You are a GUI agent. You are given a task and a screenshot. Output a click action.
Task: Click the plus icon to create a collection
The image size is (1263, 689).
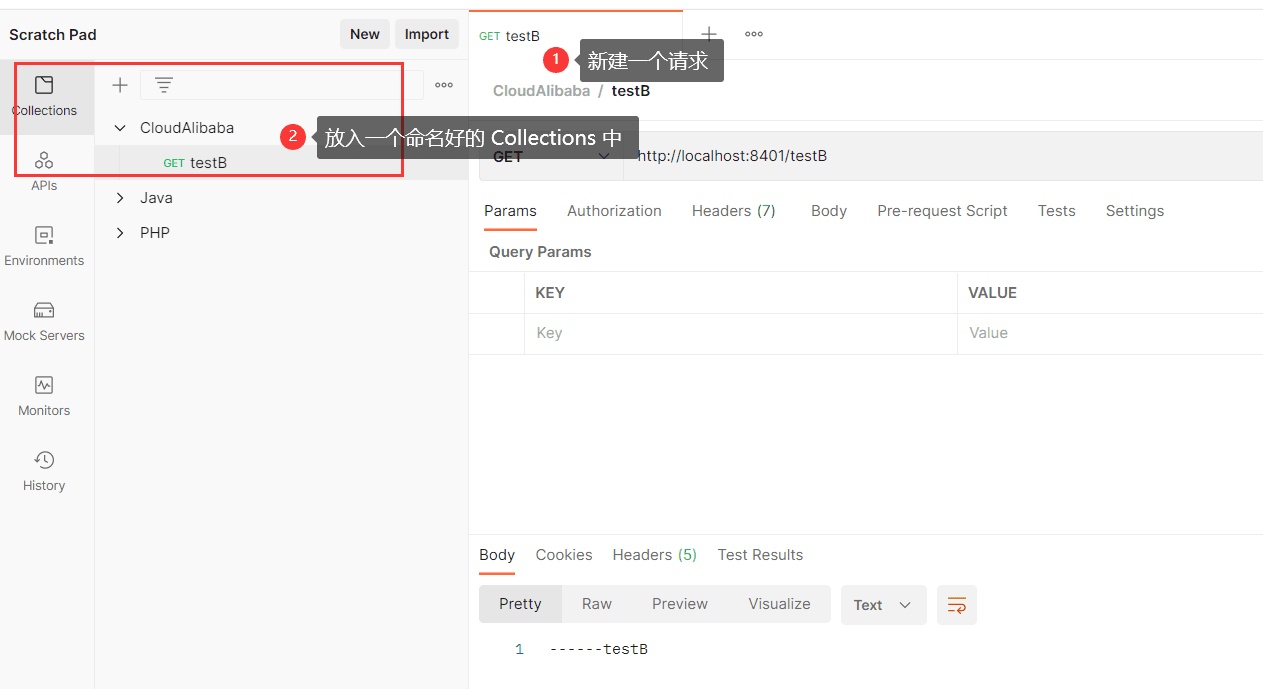point(120,85)
